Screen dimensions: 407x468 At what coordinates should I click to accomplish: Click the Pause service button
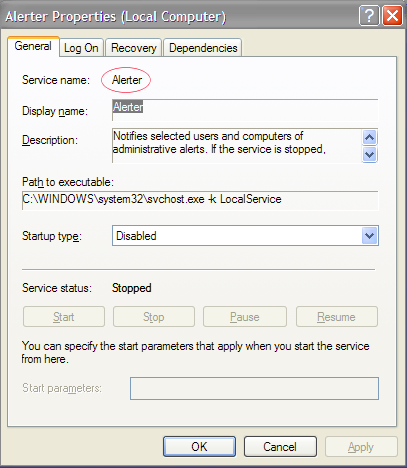[x=245, y=317]
